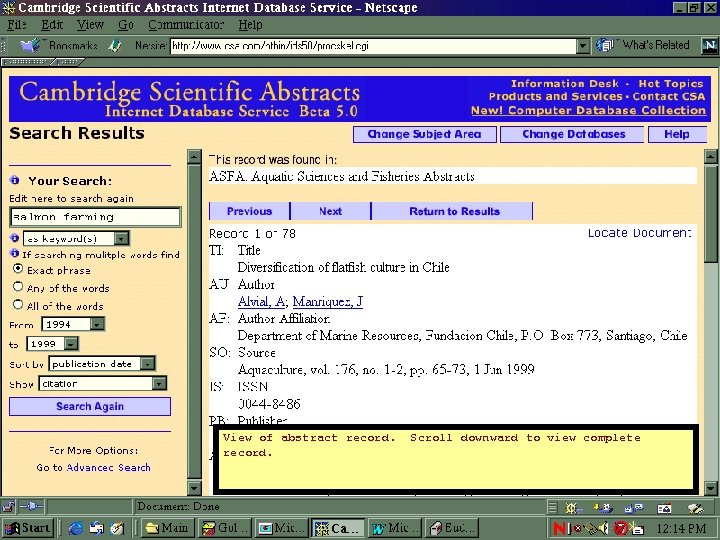This screenshot has height=540, width=720.
Task: Expand the URL history dropdown arrow
Action: [583, 45]
